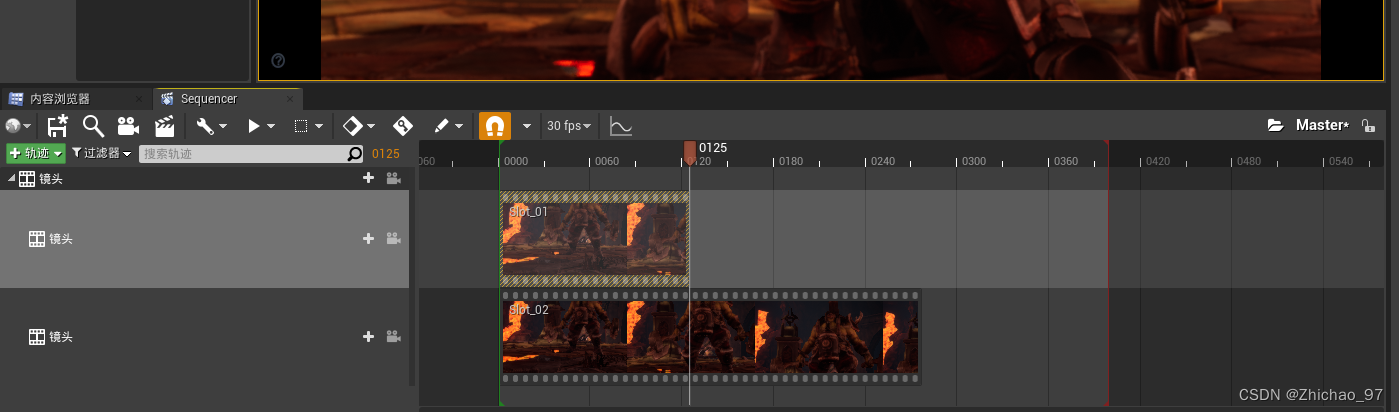Image resolution: width=1399 pixels, height=412 pixels.
Task: Select the Shot_01 clip in the timeline
Action: [x=594, y=239]
